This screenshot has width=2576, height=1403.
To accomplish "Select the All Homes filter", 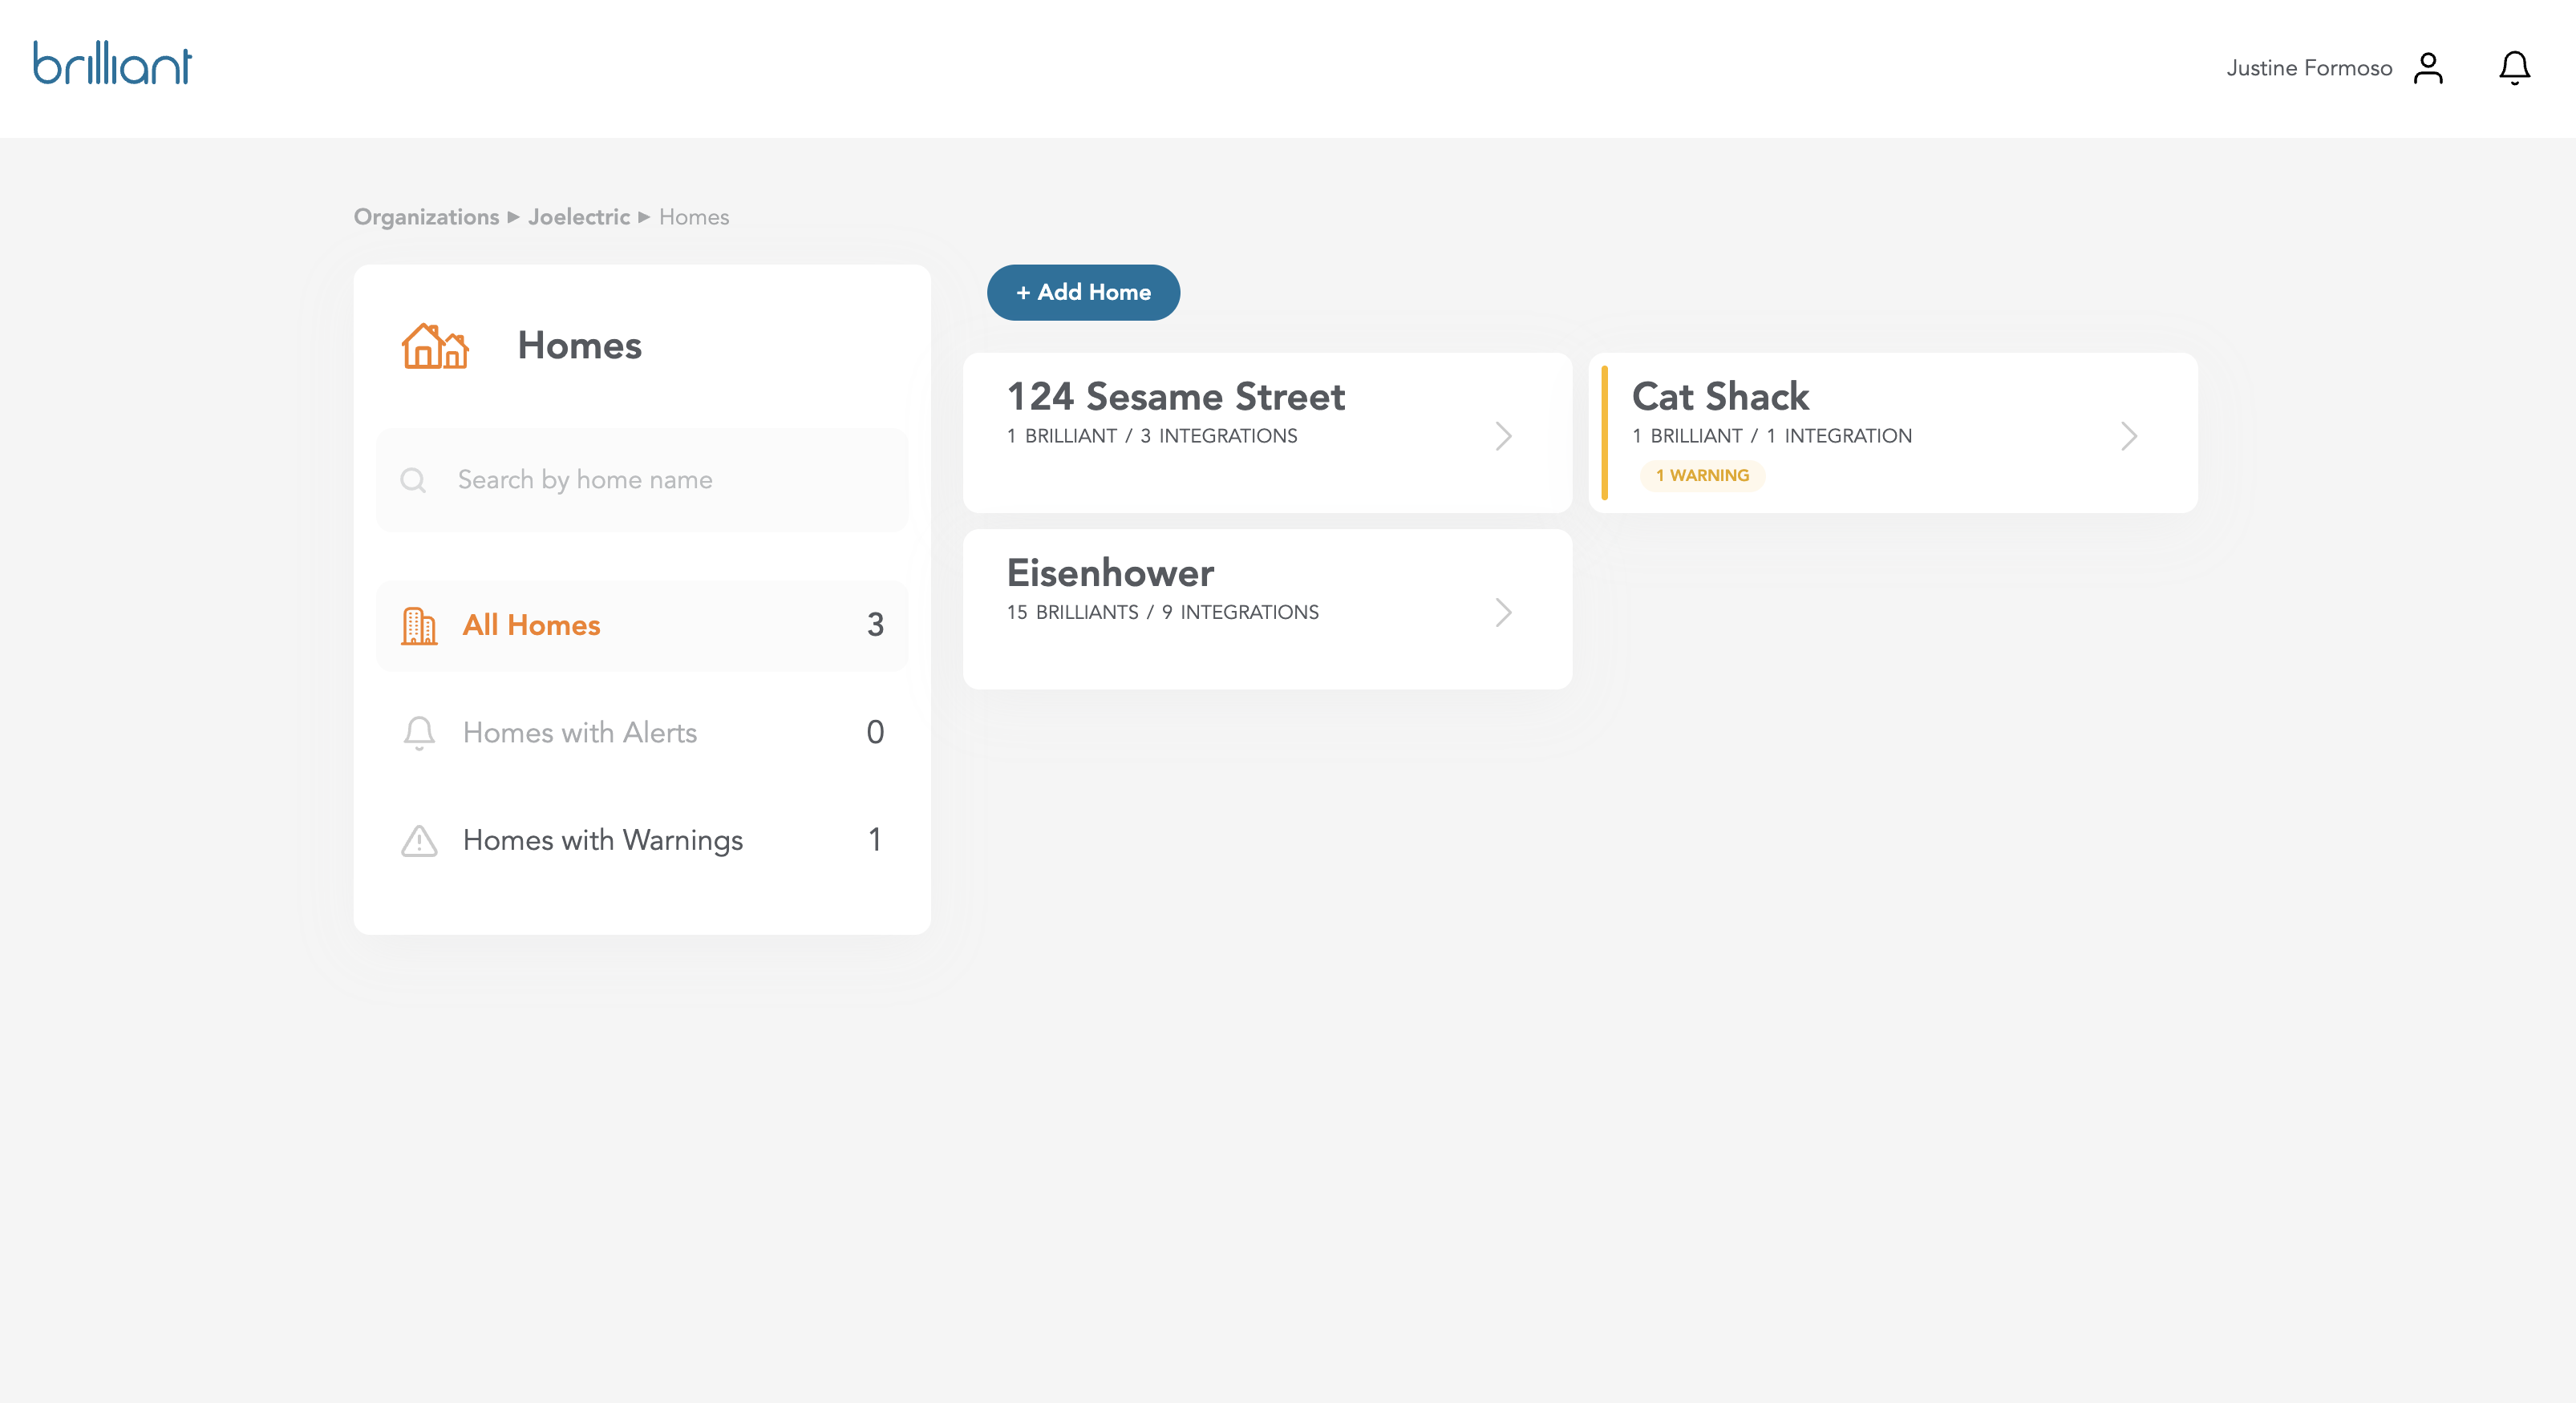I will click(x=531, y=625).
